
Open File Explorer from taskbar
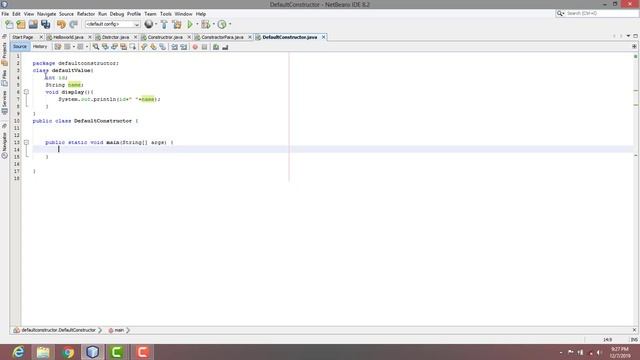(x=43, y=352)
